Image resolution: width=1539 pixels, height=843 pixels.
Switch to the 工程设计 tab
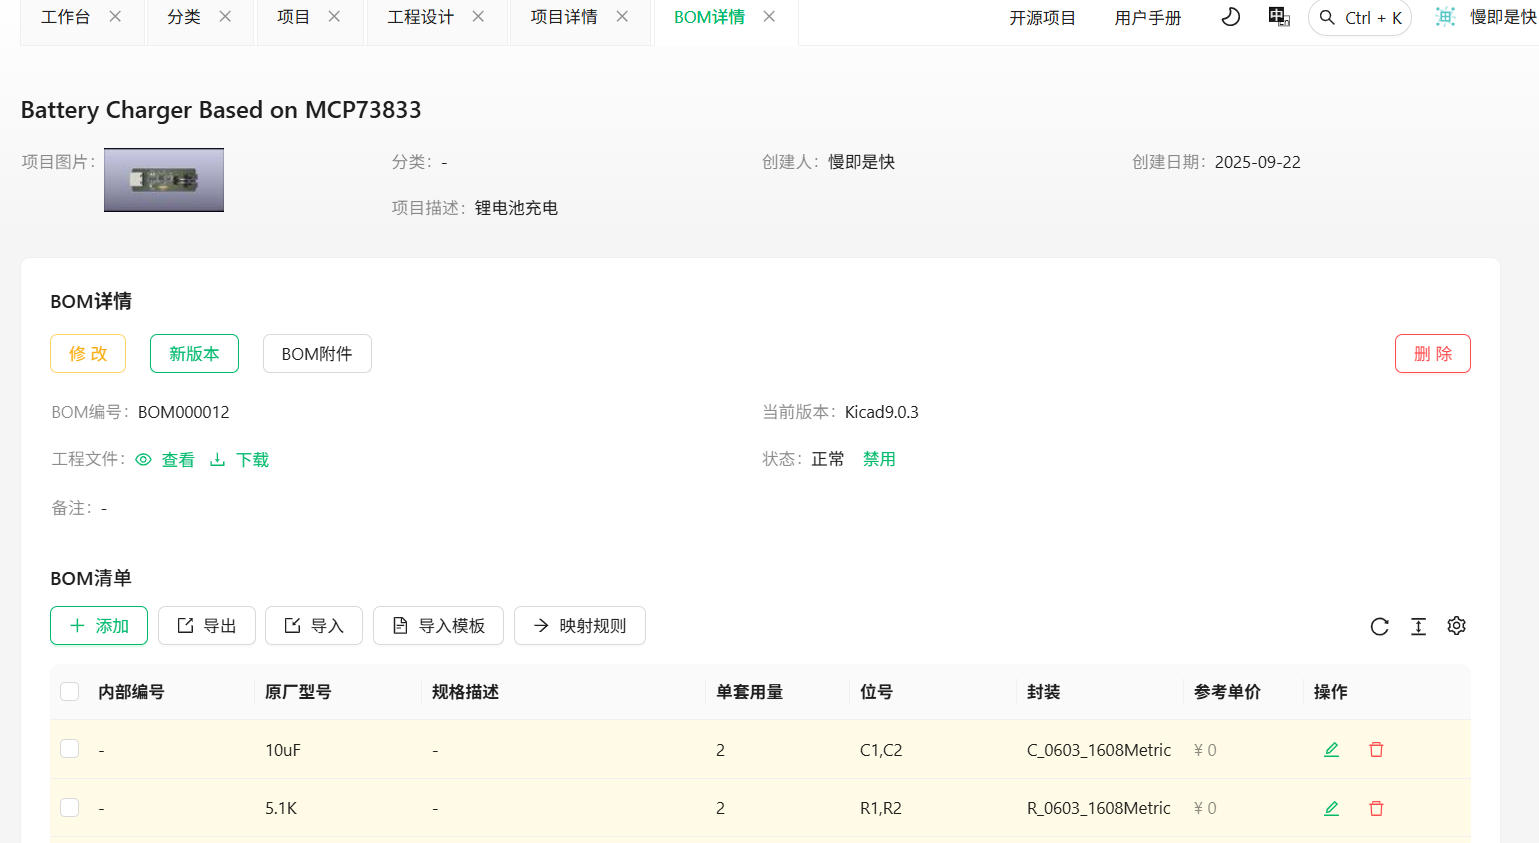click(x=420, y=17)
